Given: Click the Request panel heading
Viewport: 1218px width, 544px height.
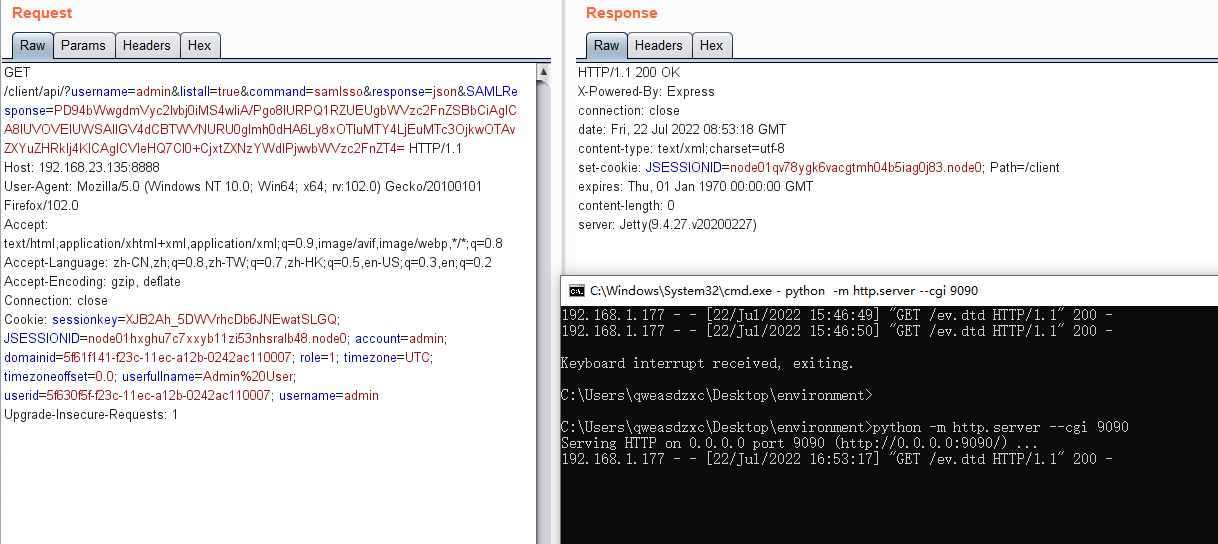Looking at the screenshot, I should [42, 13].
